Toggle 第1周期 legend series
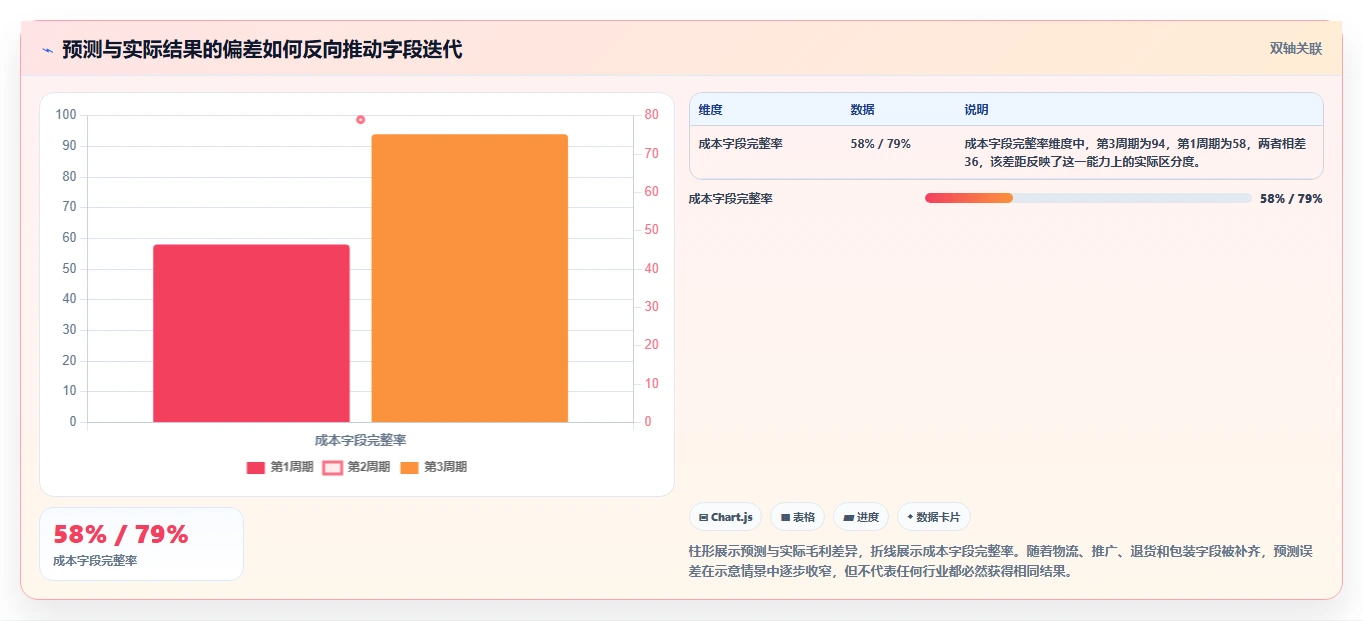This screenshot has width=1363, height=621. click(280, 467)
